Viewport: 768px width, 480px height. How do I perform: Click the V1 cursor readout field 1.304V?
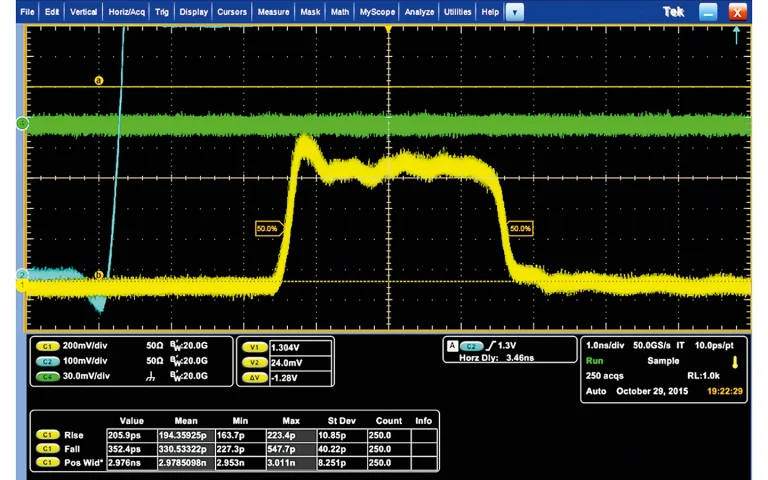coord(301,347)
